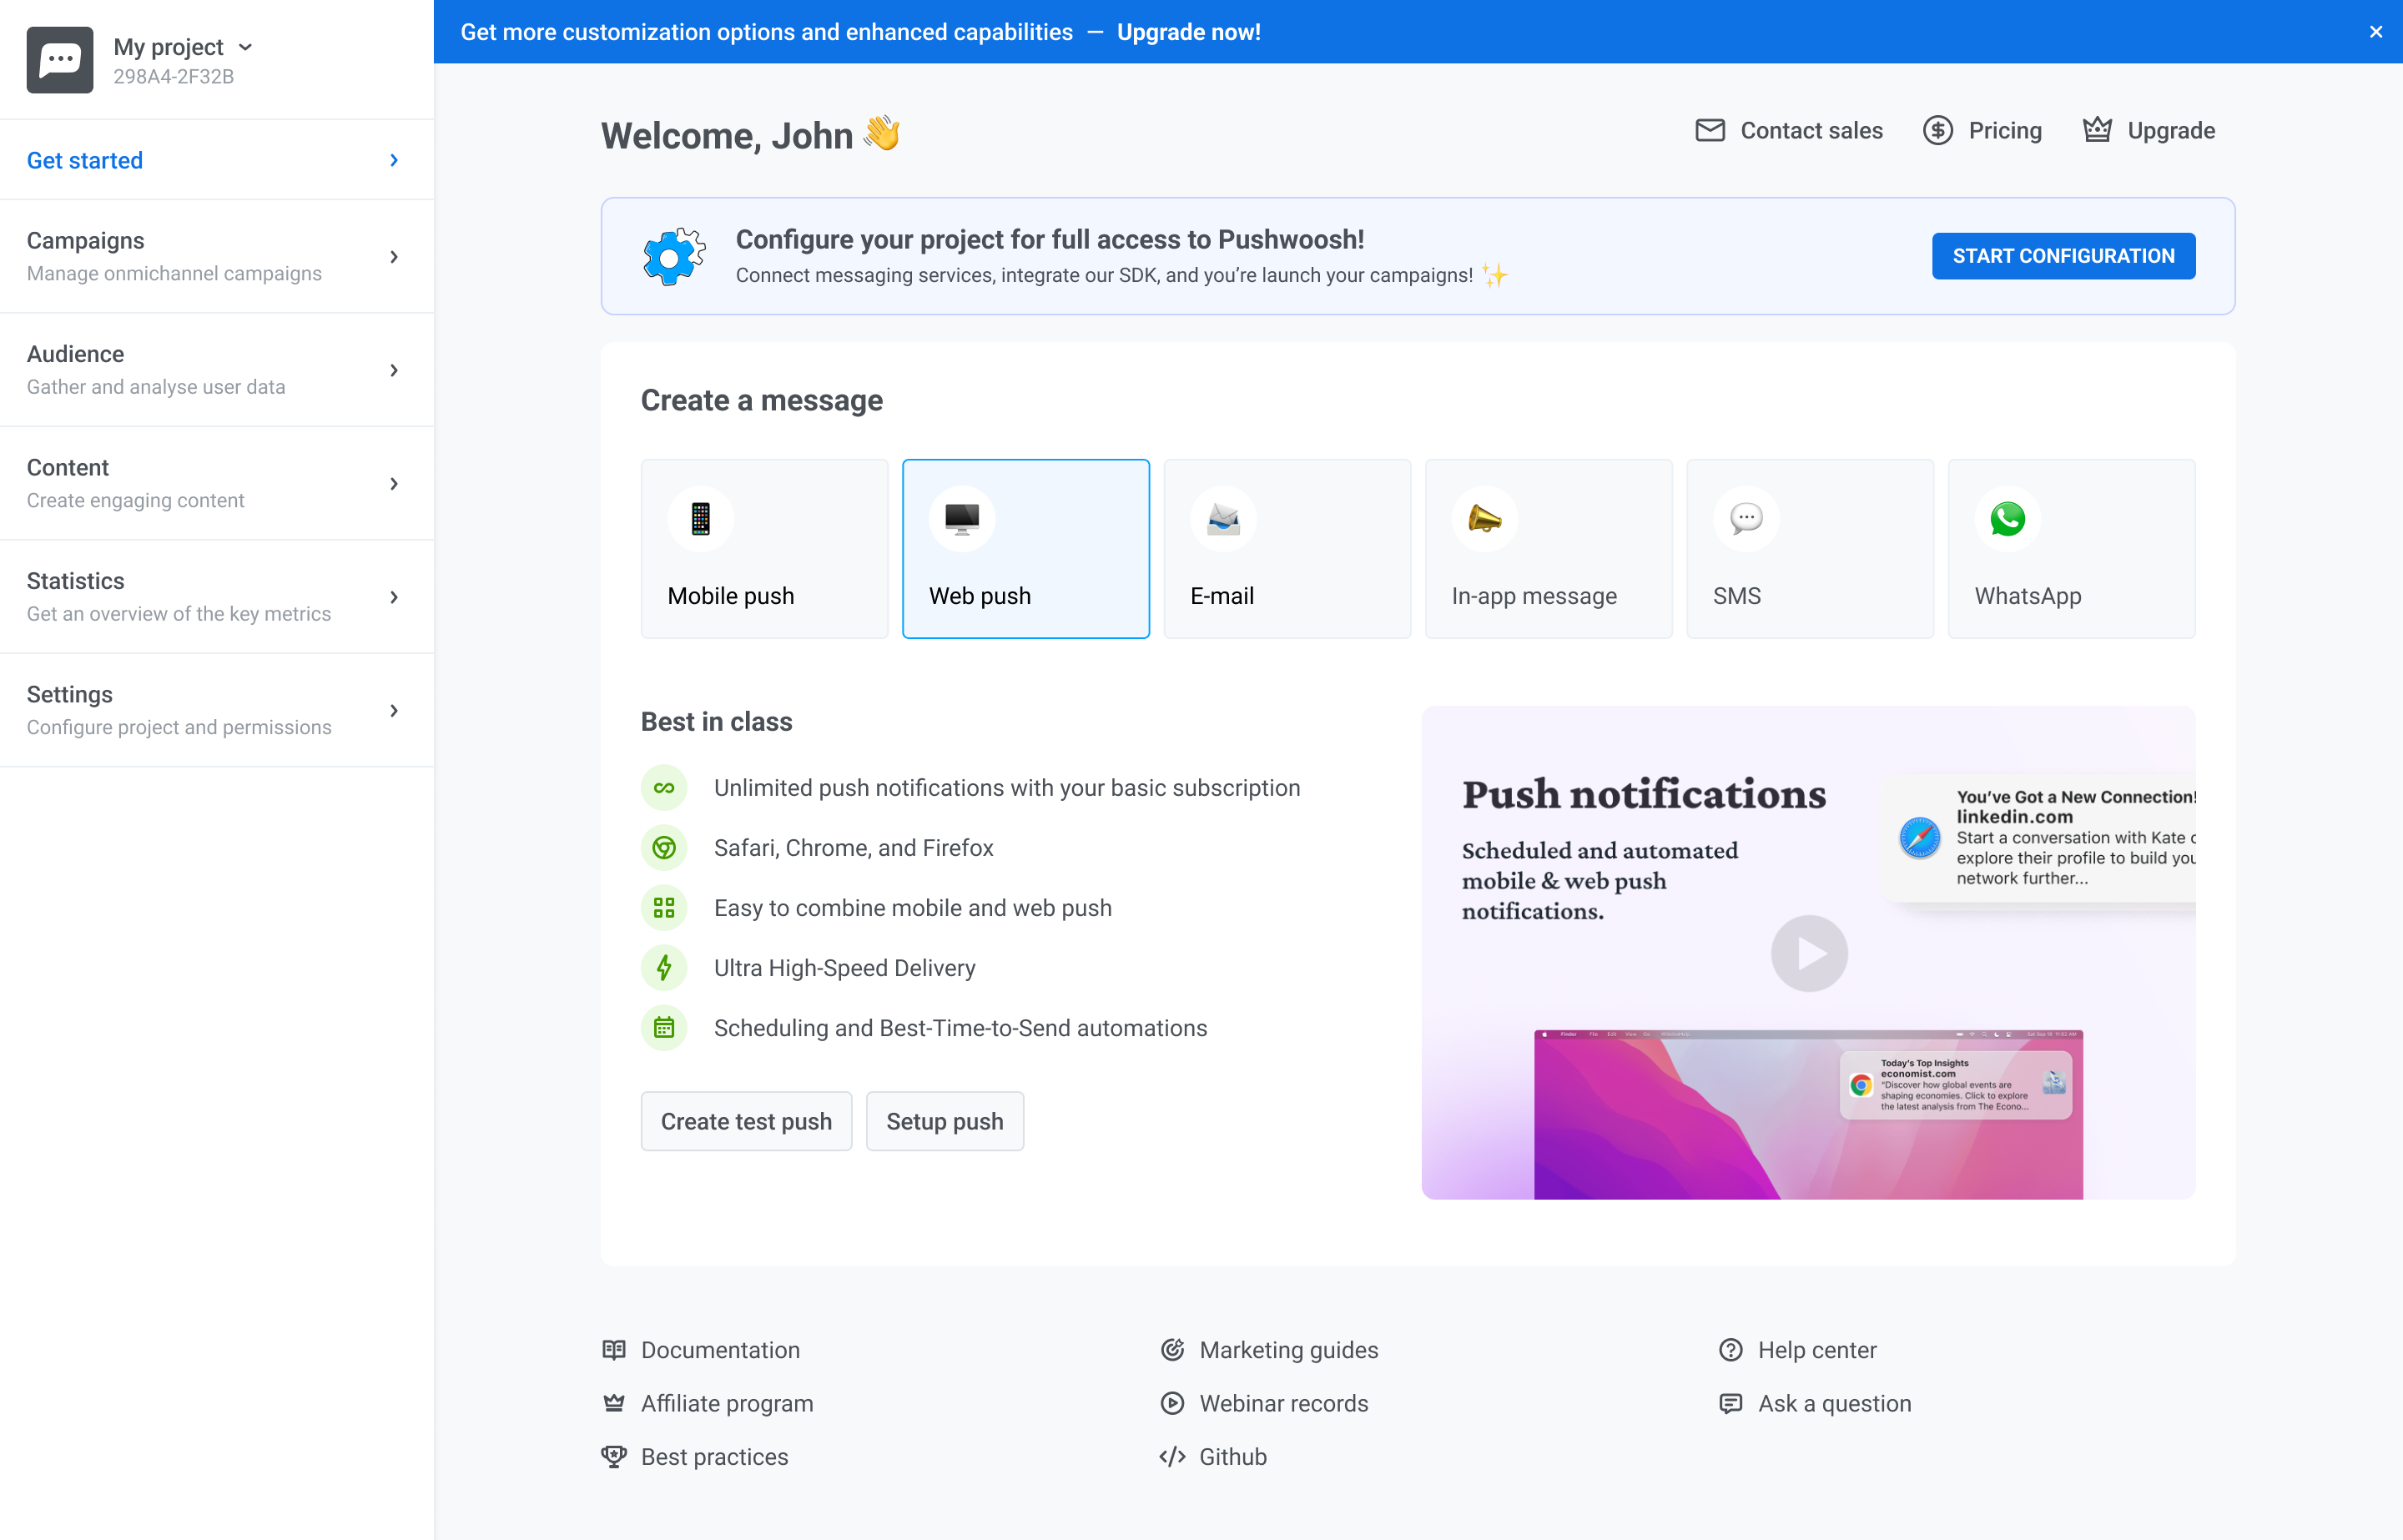Expand the Statistics chevron
This screenshot has height=1540, width=2403.
pyautogui.click(x=394, y=597)
